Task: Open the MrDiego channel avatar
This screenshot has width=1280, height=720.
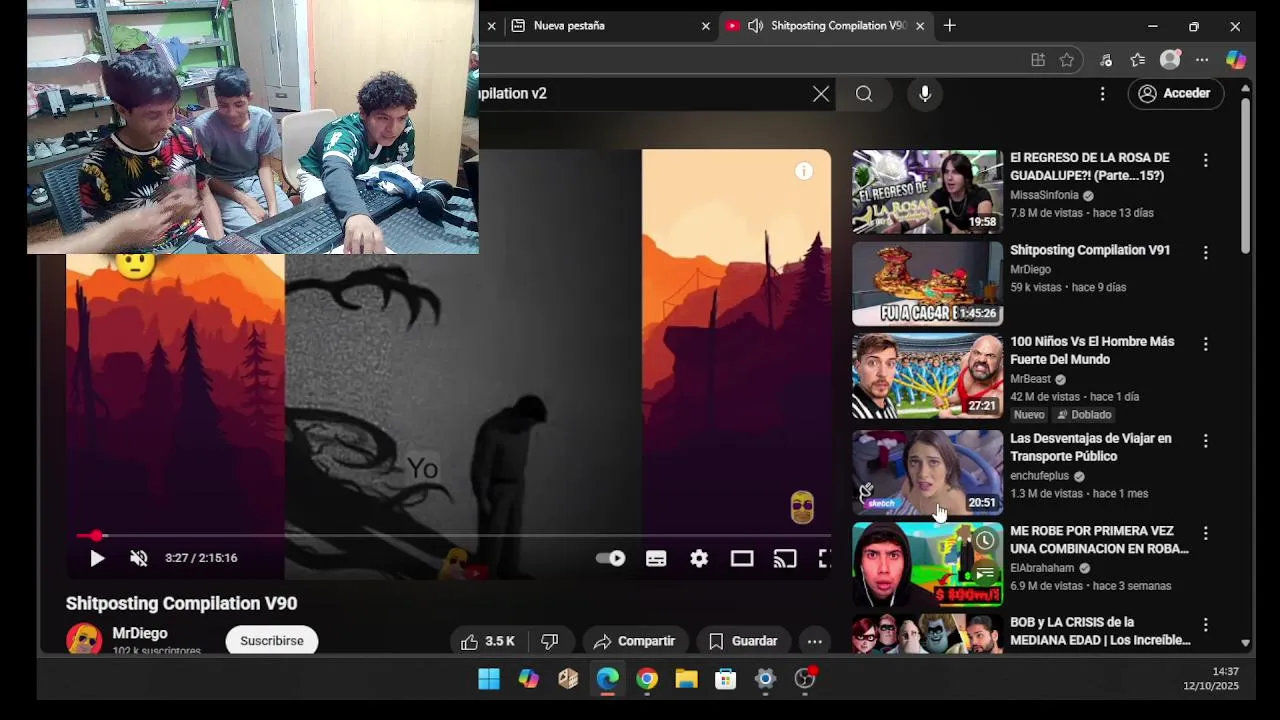Action: click(84, 639)
